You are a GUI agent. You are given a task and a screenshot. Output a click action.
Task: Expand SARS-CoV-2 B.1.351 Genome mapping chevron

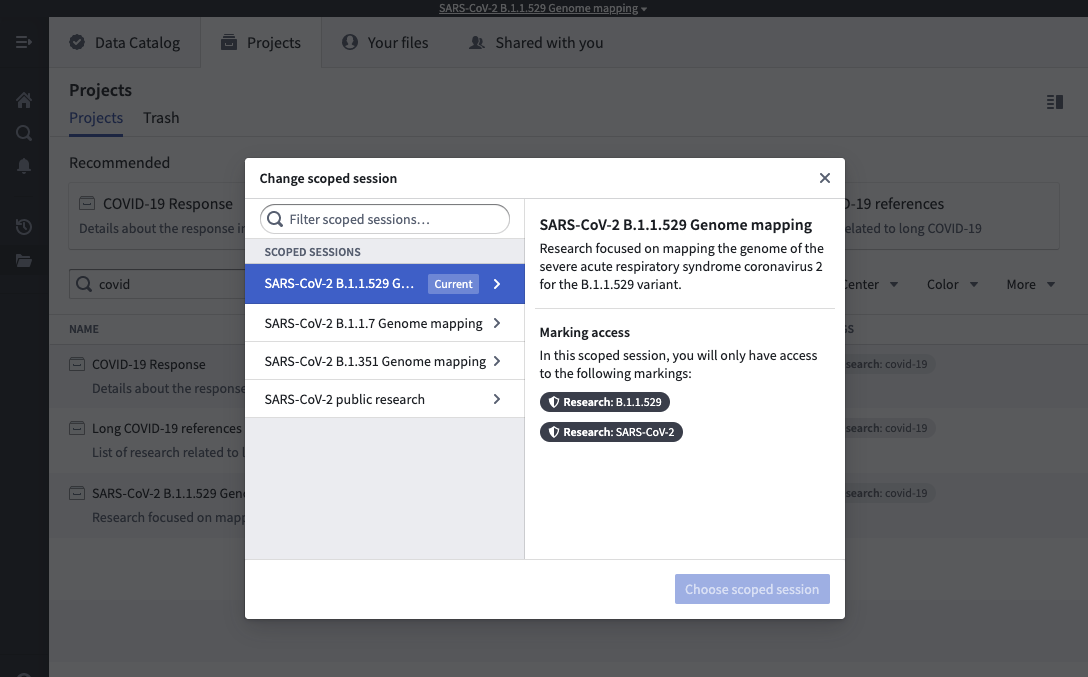(497, 361)
